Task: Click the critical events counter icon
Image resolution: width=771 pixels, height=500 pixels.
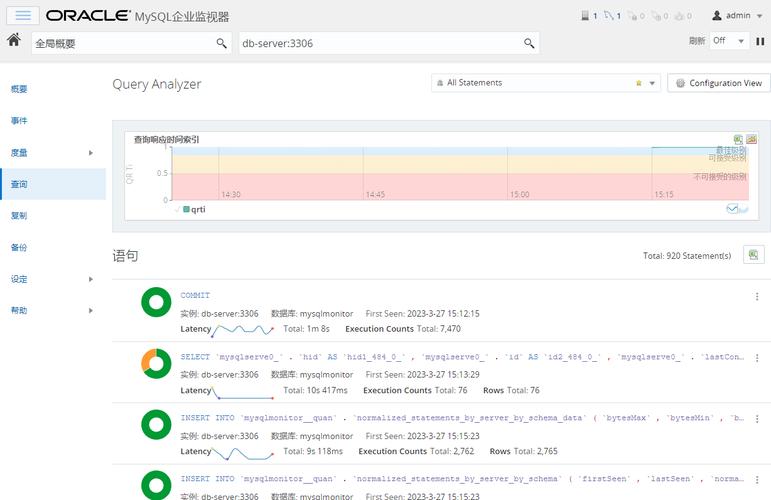Action: tap(656, 16)
